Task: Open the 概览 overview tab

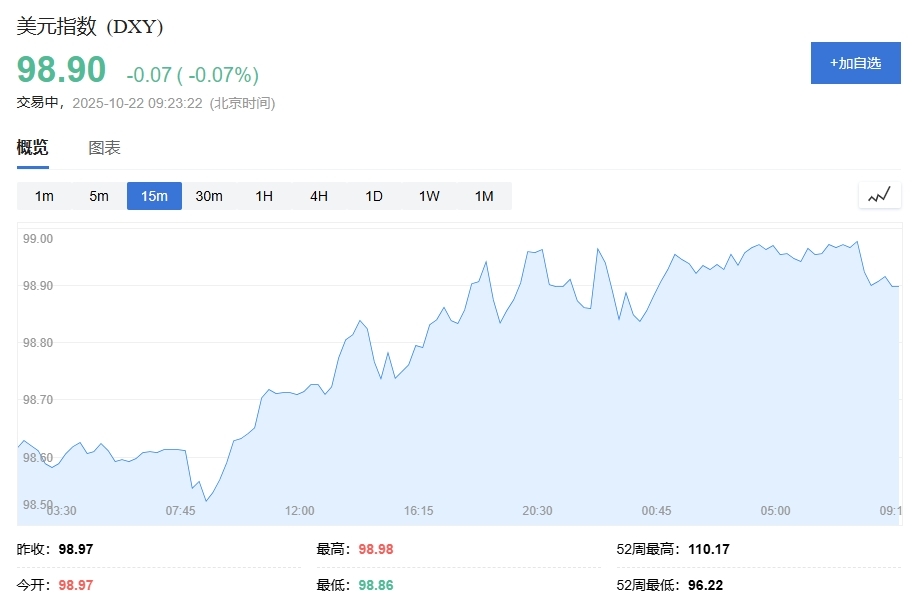Action: 31,147
